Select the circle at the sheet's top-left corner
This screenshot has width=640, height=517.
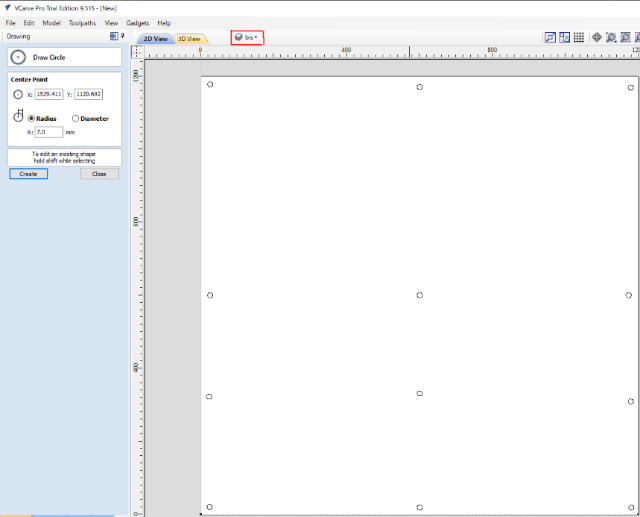(210, 84)
